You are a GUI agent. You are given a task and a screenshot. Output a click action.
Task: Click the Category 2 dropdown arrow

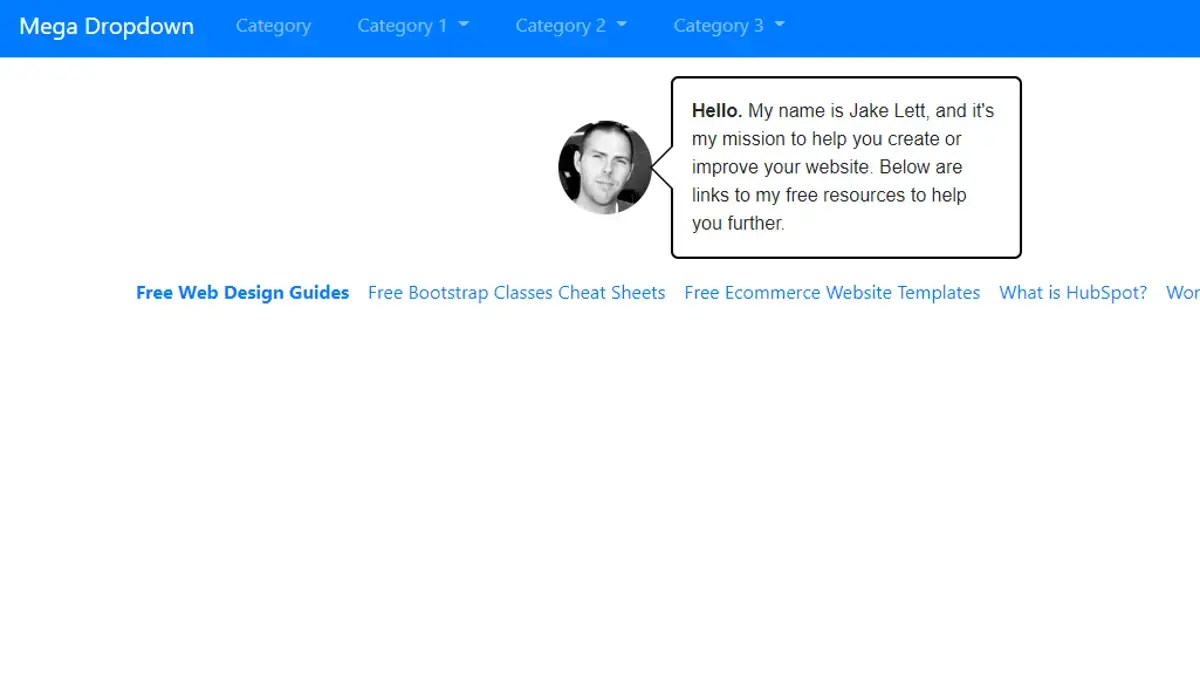[x=621, y=27]
